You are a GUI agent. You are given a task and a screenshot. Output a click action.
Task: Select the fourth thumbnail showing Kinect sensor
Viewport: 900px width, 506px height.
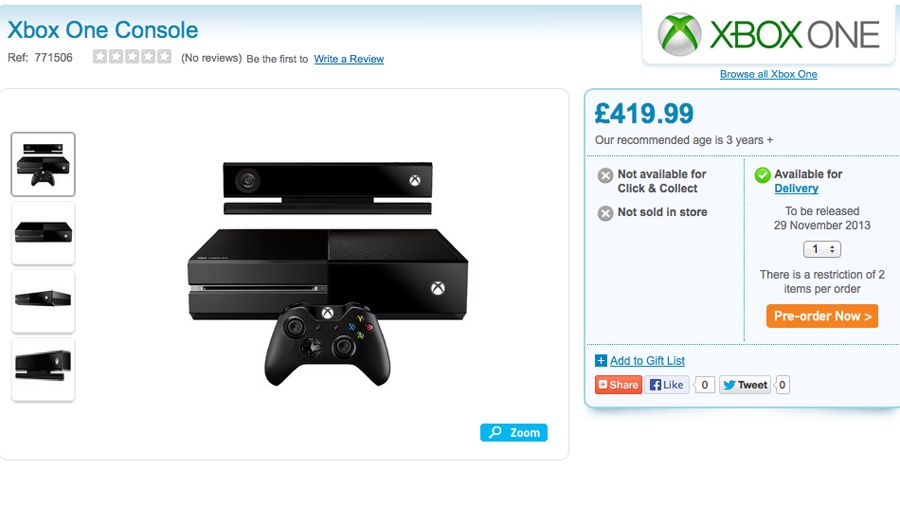(43, 369)
